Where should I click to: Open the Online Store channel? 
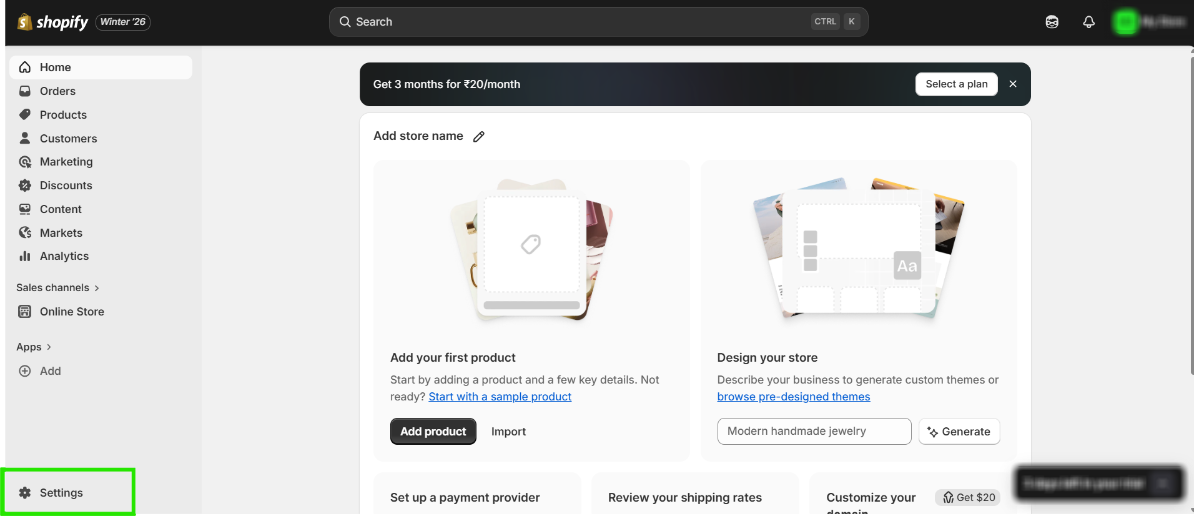point(71,312)
